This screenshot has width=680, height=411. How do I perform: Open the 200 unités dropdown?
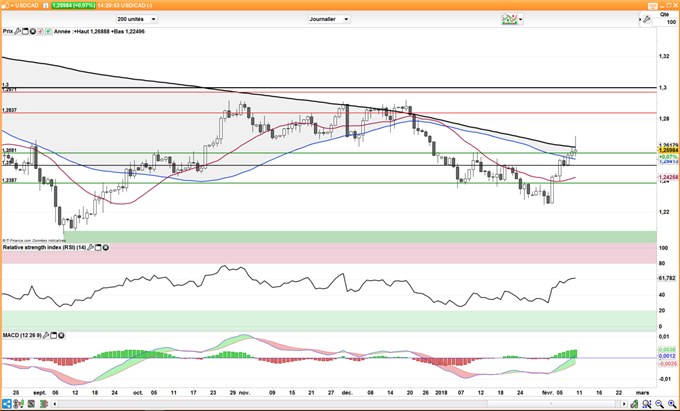[x=137, y=19]
